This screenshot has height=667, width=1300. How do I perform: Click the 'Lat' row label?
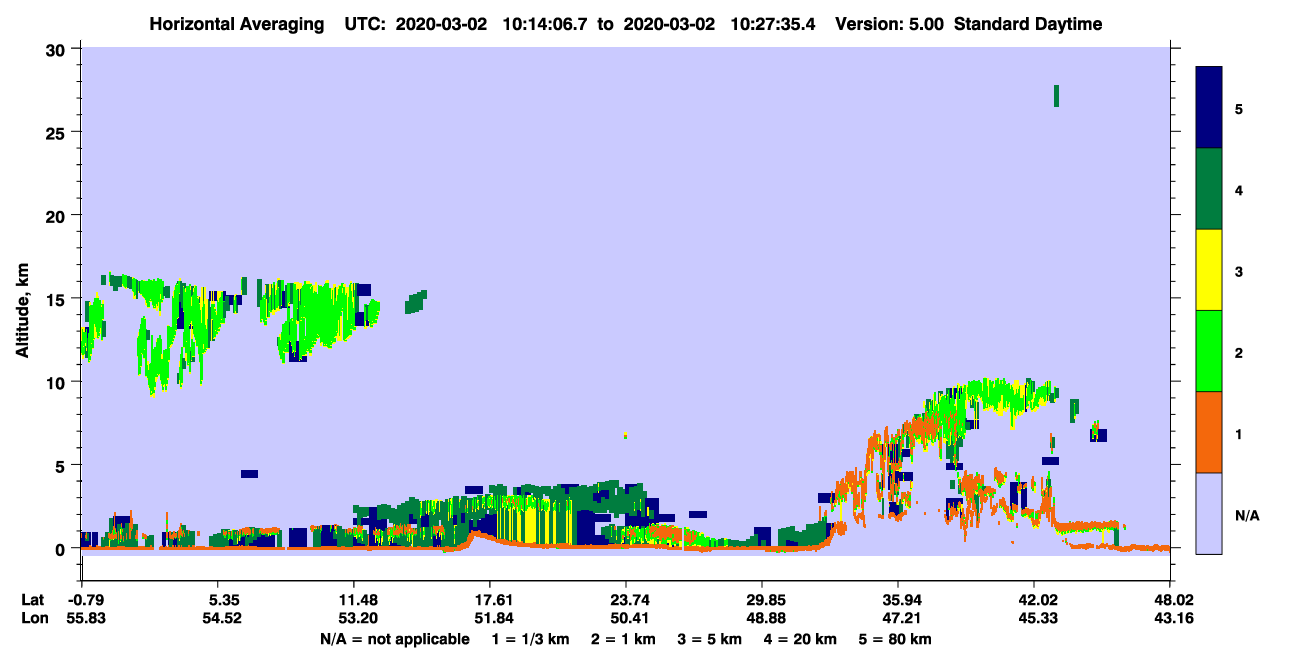click(32, 600)
